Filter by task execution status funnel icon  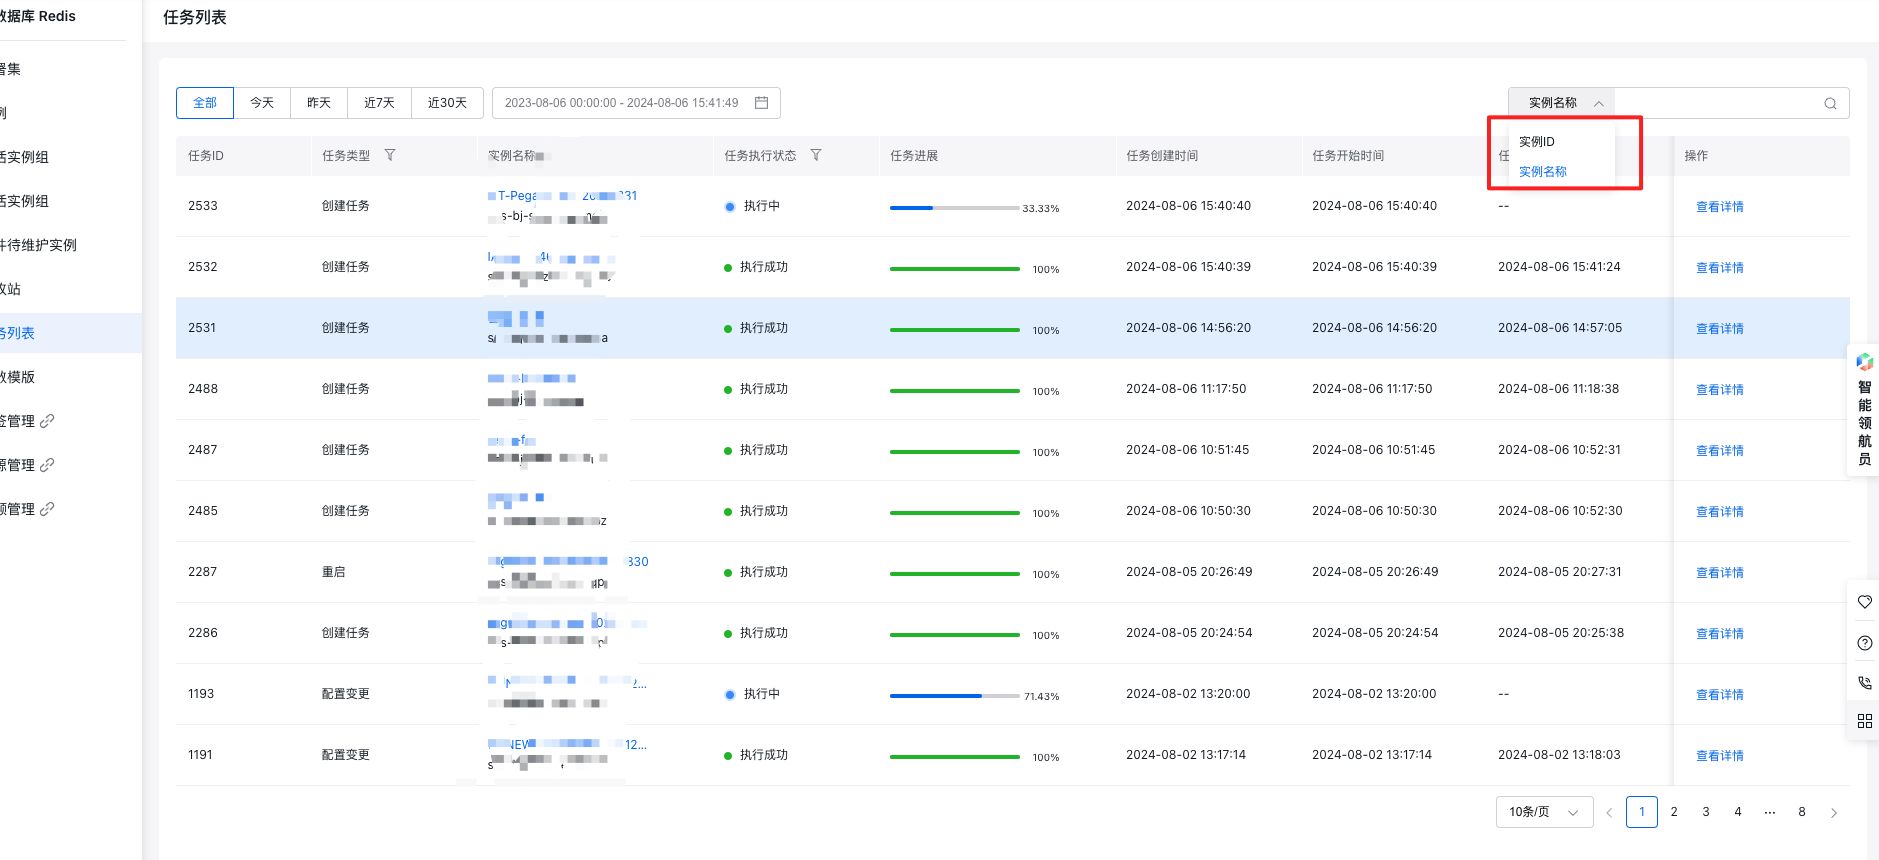point(816,155)
